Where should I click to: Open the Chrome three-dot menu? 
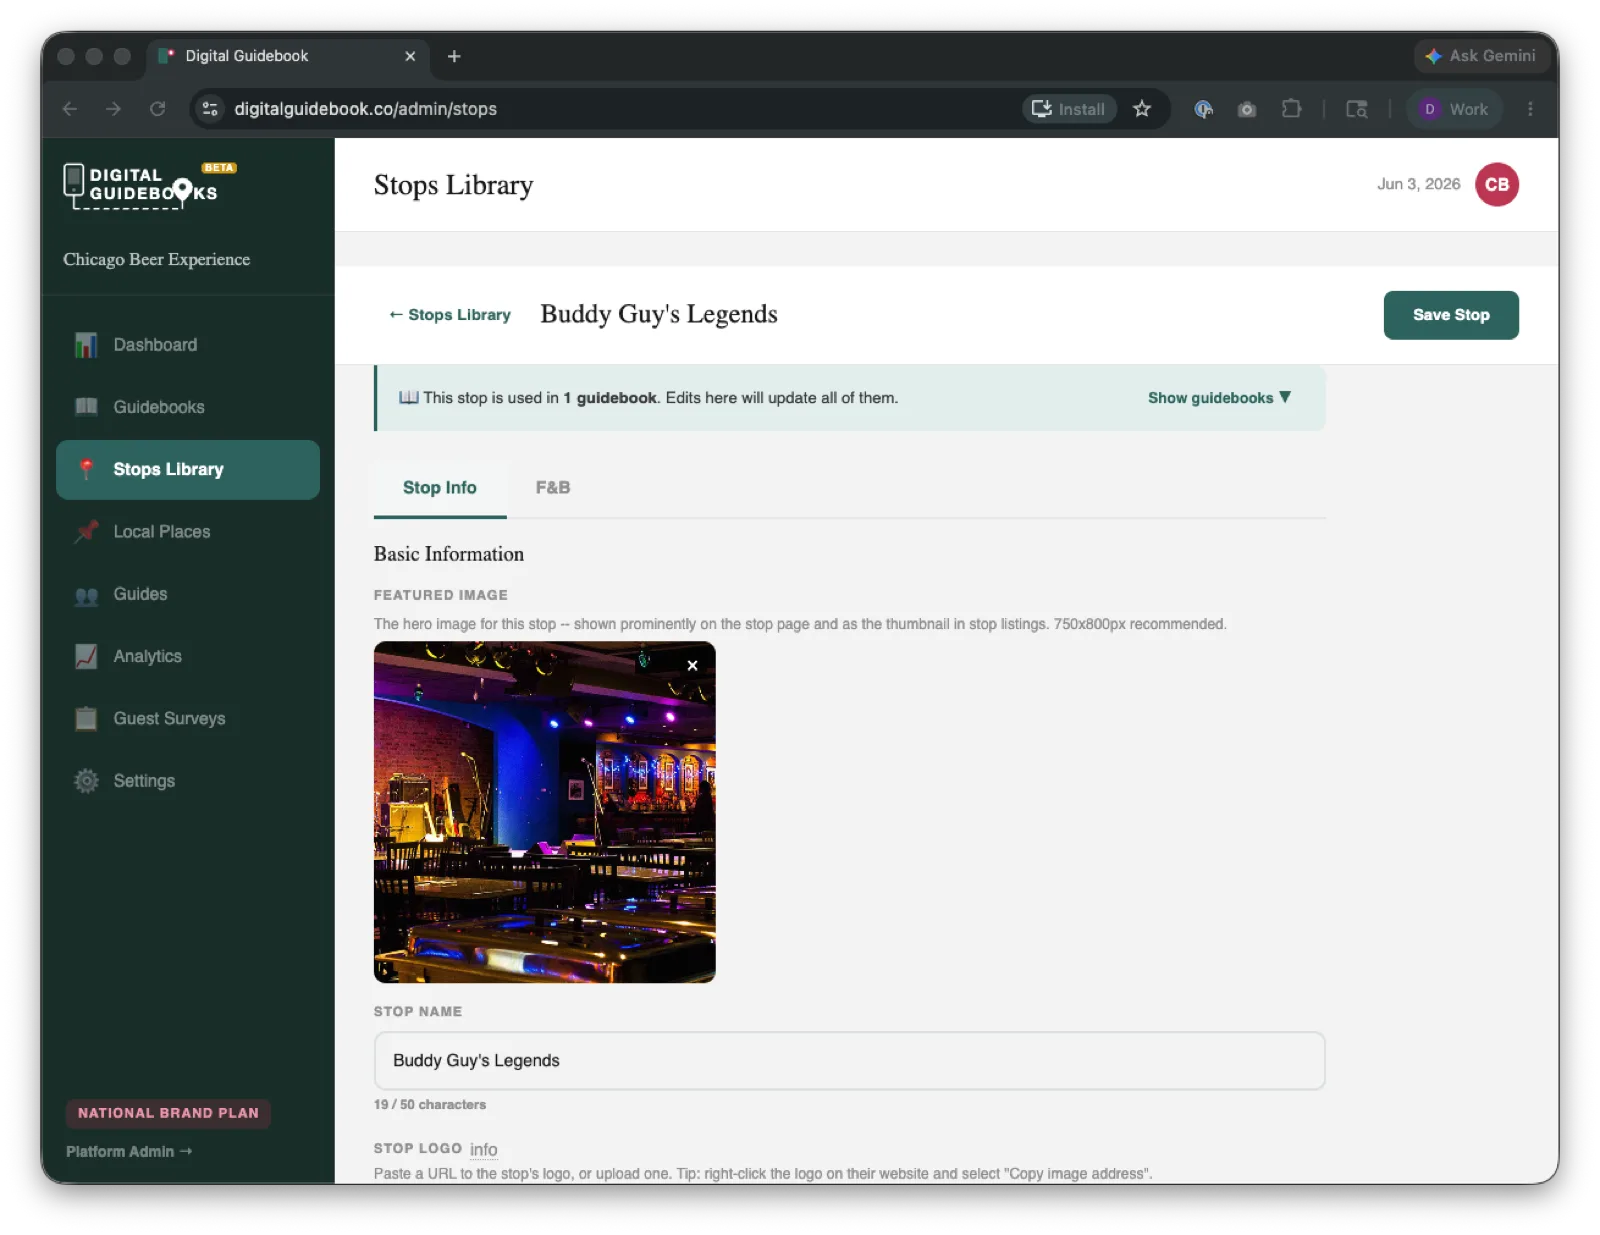(x=1530, y=109)
